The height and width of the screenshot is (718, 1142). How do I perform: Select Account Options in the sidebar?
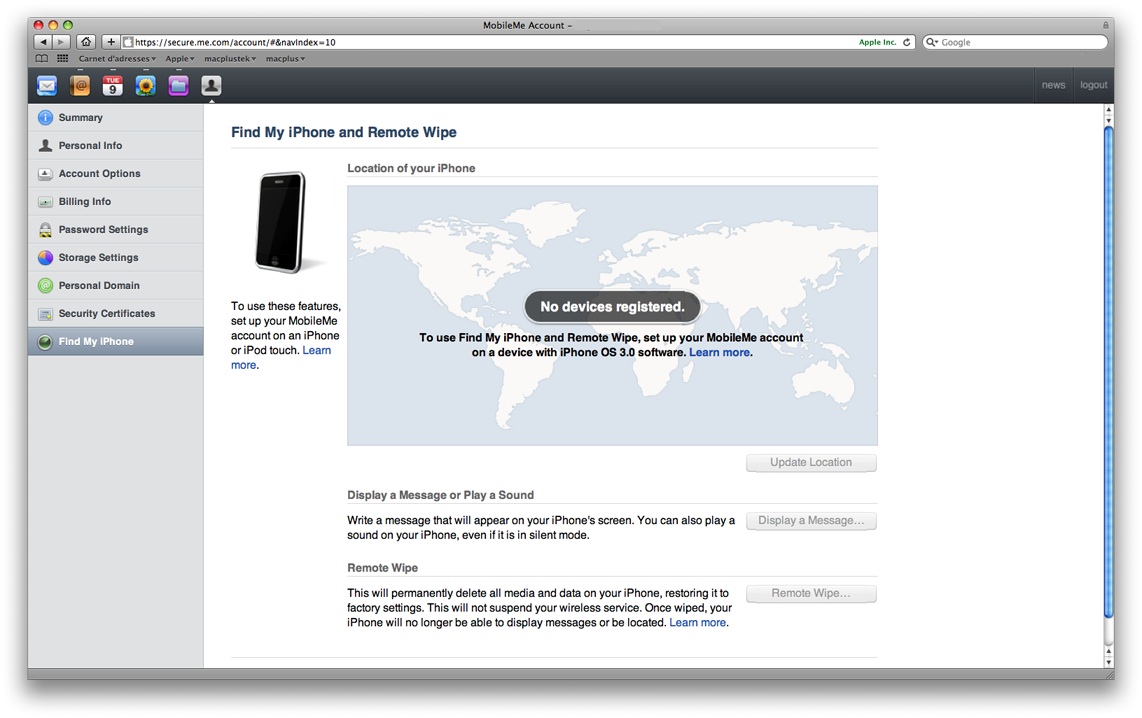[x=116, y=173]
